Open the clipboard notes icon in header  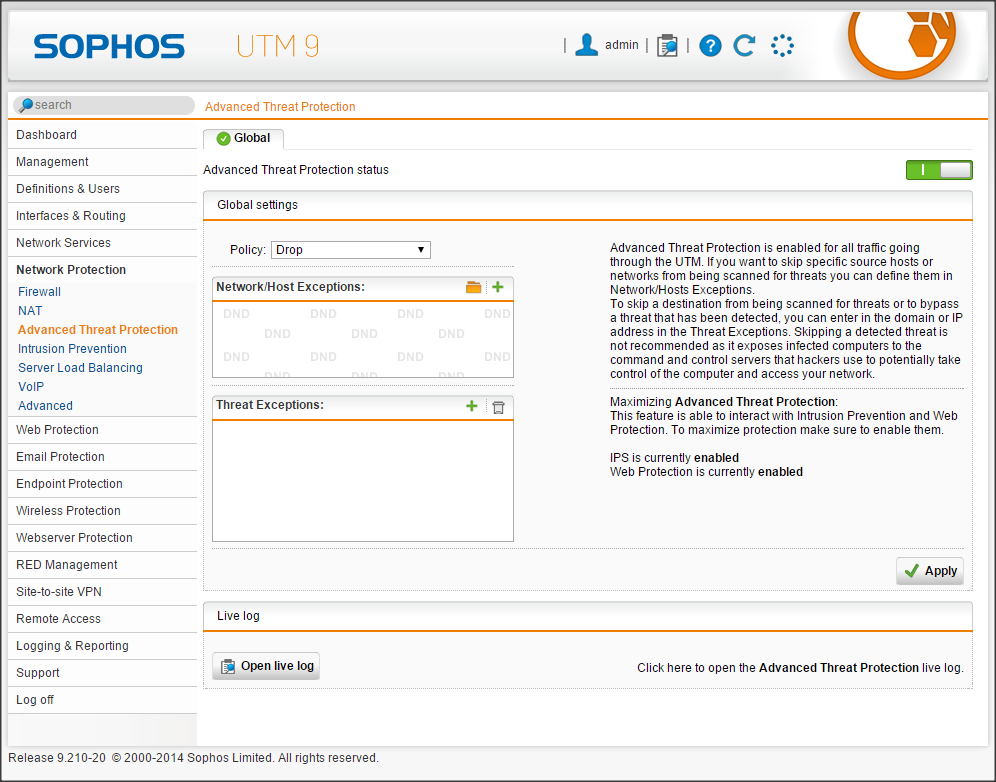coord(667,46)
